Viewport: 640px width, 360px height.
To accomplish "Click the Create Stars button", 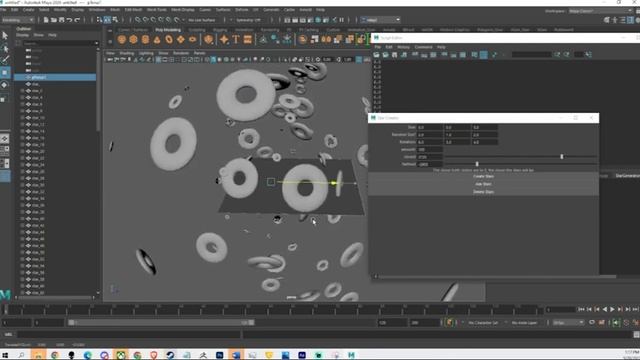I will [484, 176].
